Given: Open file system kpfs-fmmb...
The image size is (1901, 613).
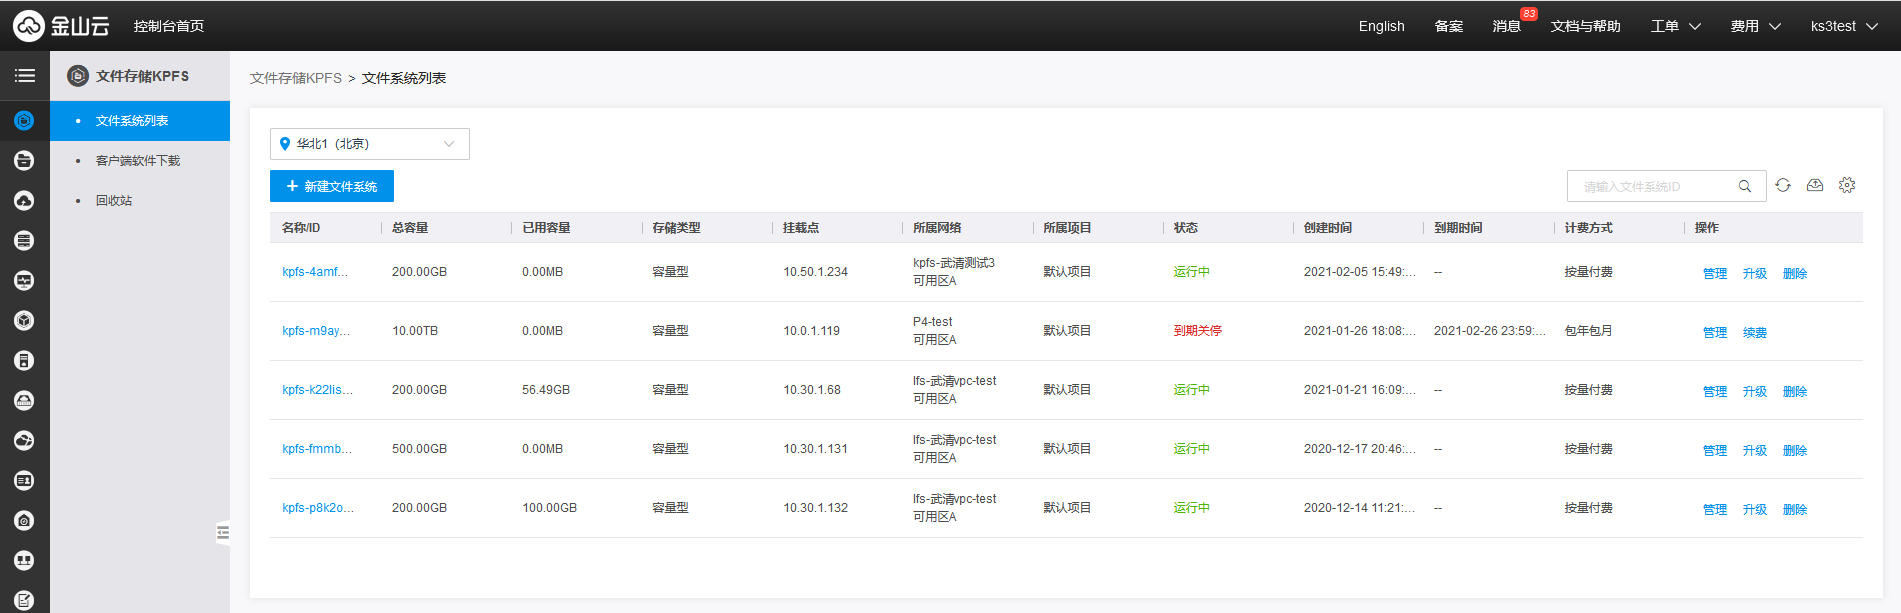Looking at the screenshot, I should (317, 449).
